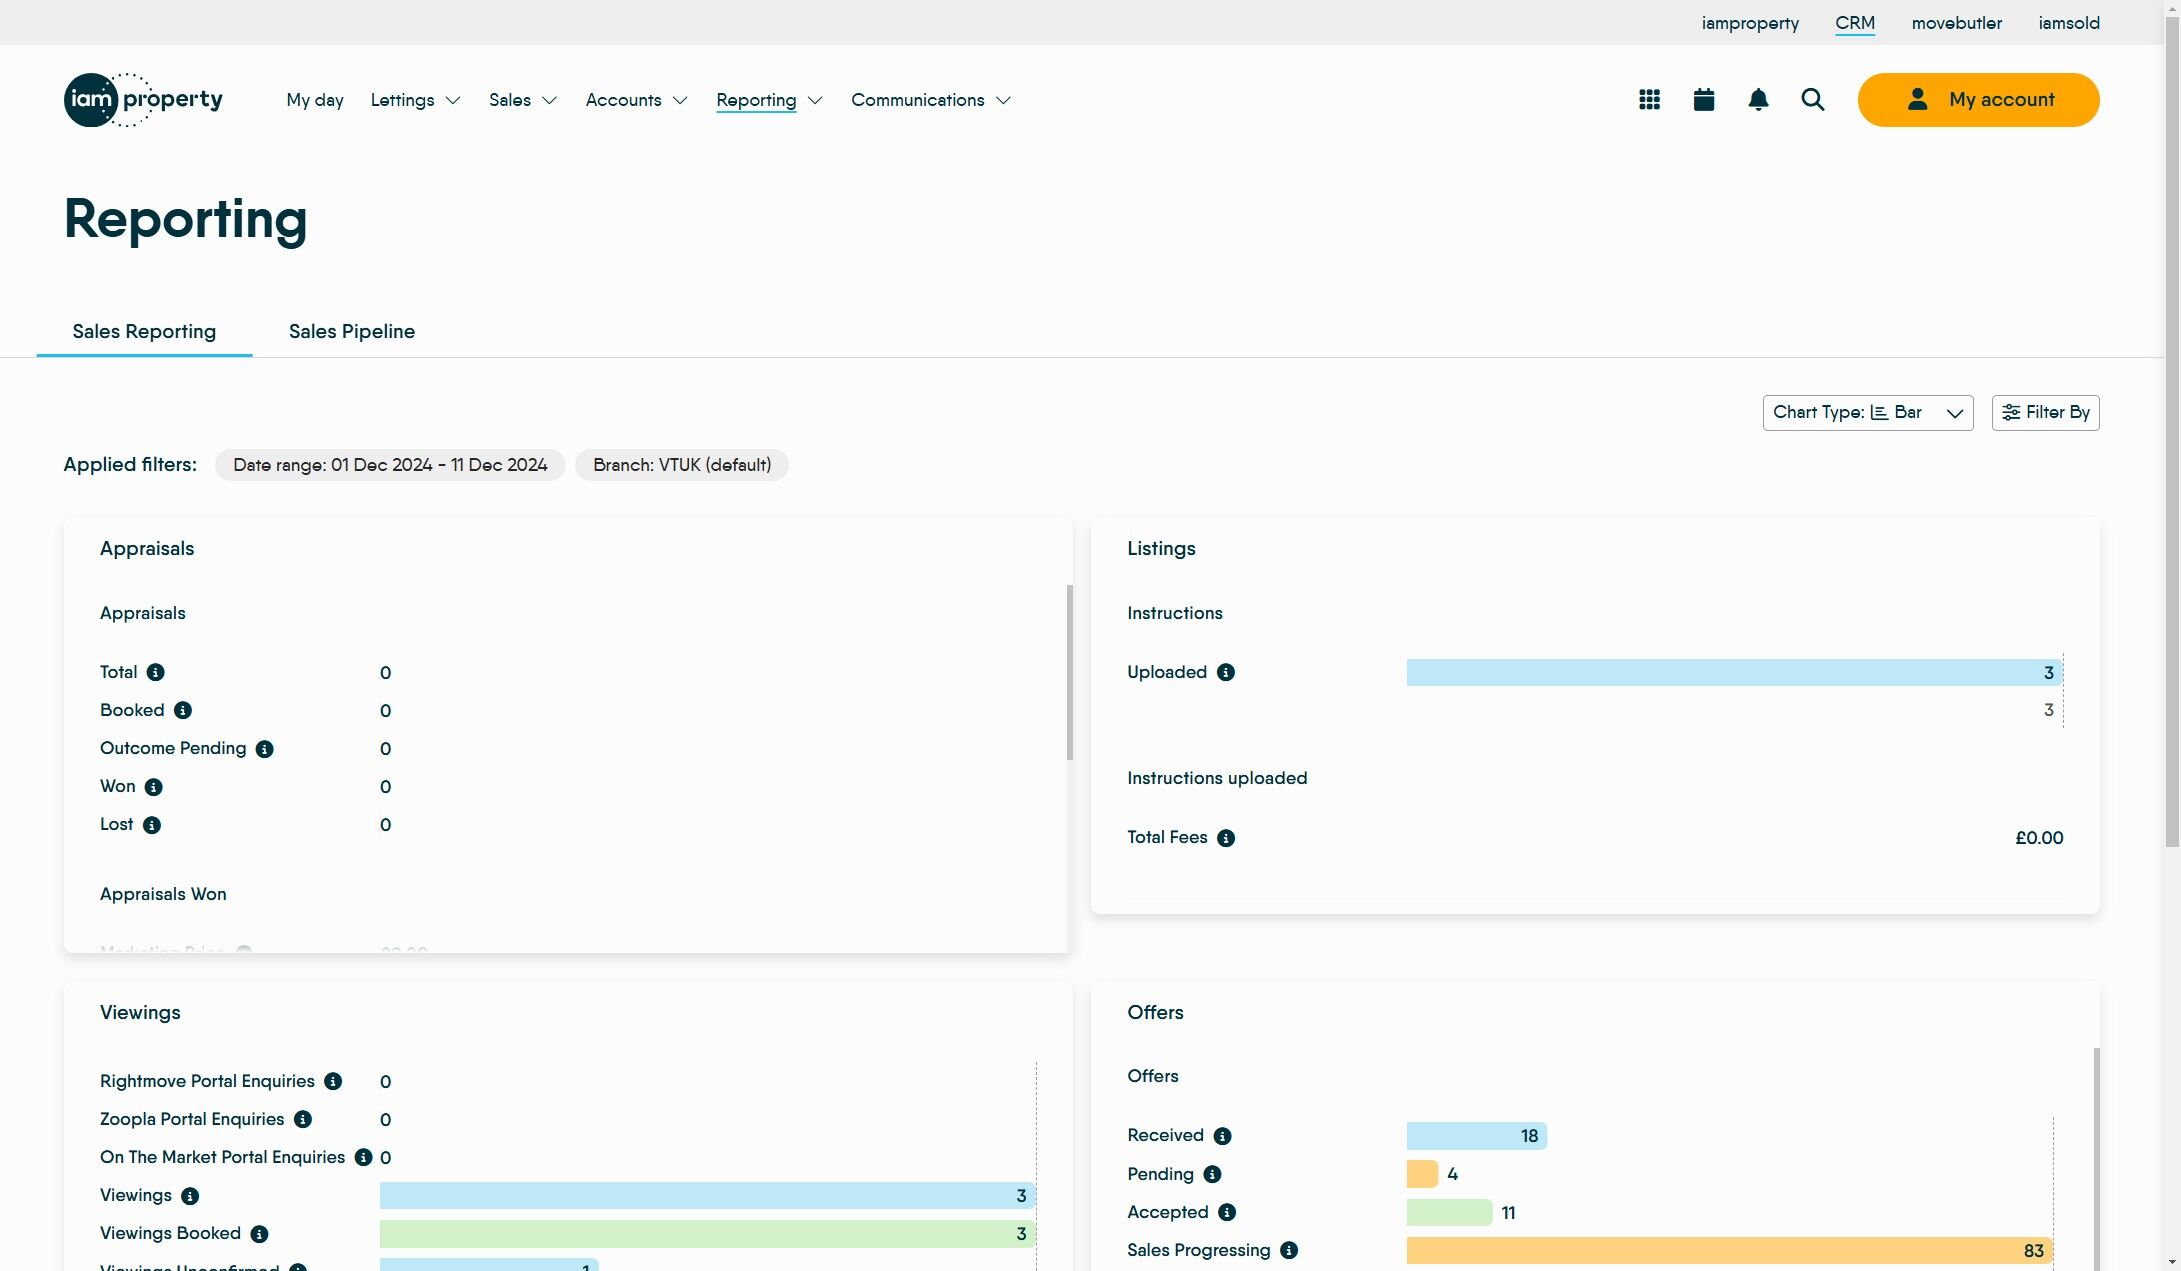Click the Appraisals panel scrollbar
This screenshot has height=1271, width=2181.
pos(1069,672)
